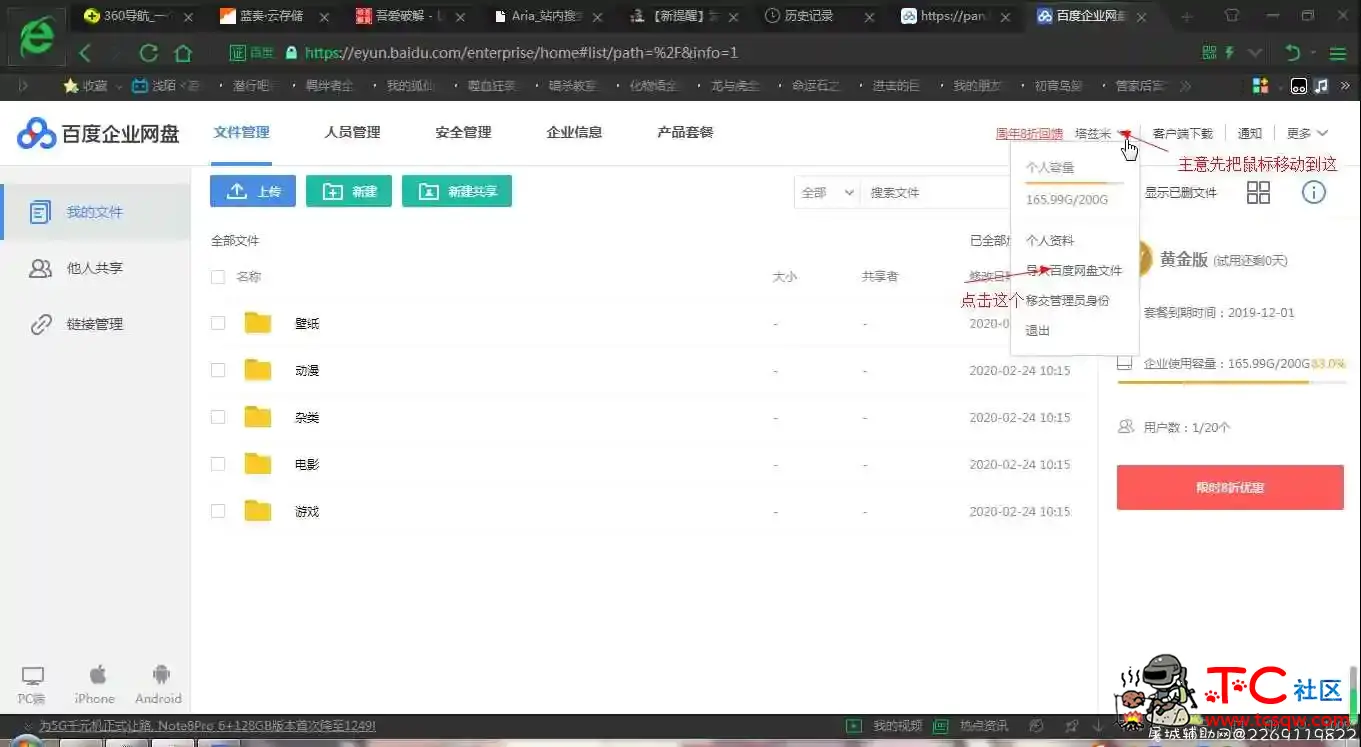Click the 新建共享 button
The width and height of the screenshot is (1361, 747).
457,191
